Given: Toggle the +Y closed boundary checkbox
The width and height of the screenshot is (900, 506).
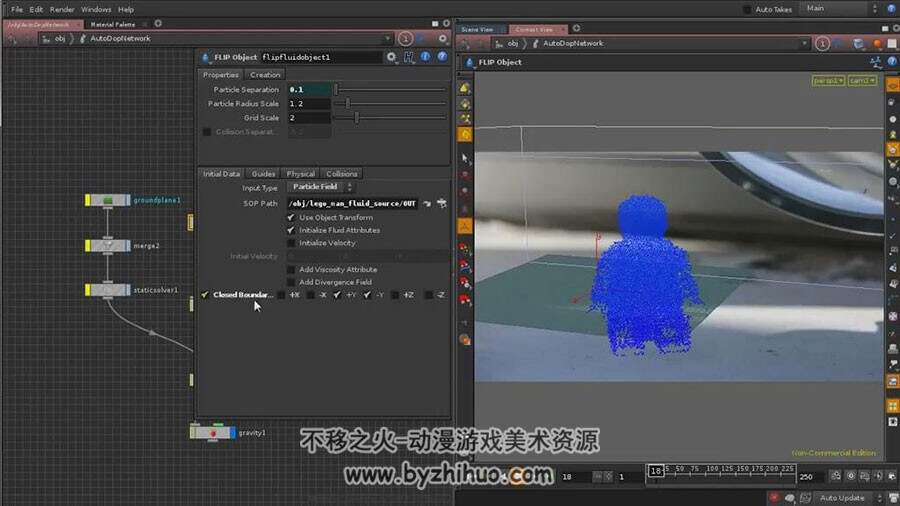Looking at the screenshot, I should coord(337,295).
